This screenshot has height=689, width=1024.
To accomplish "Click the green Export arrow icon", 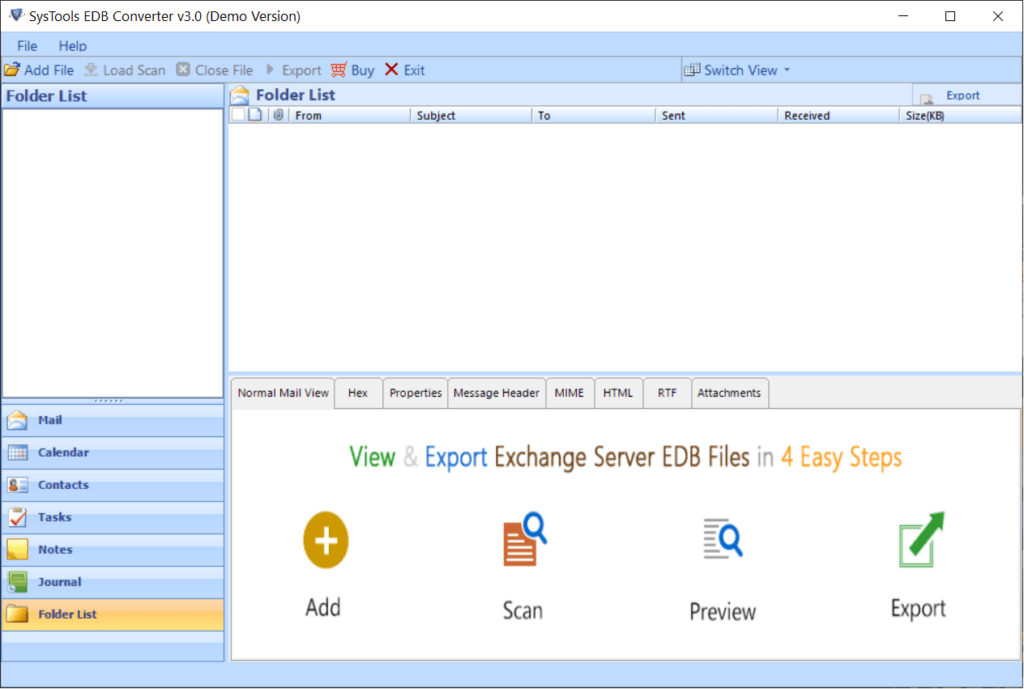I will tap(921, 539).
